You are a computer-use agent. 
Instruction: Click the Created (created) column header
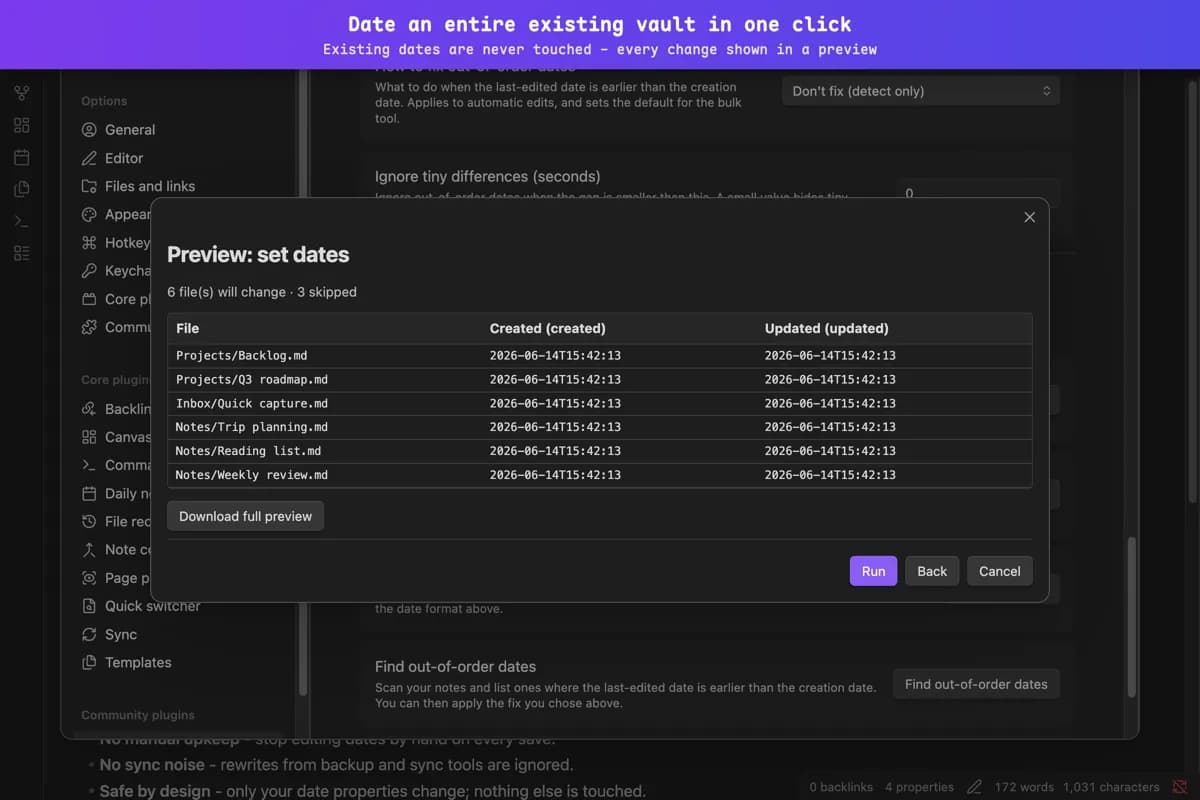click(x=547, y=328)
